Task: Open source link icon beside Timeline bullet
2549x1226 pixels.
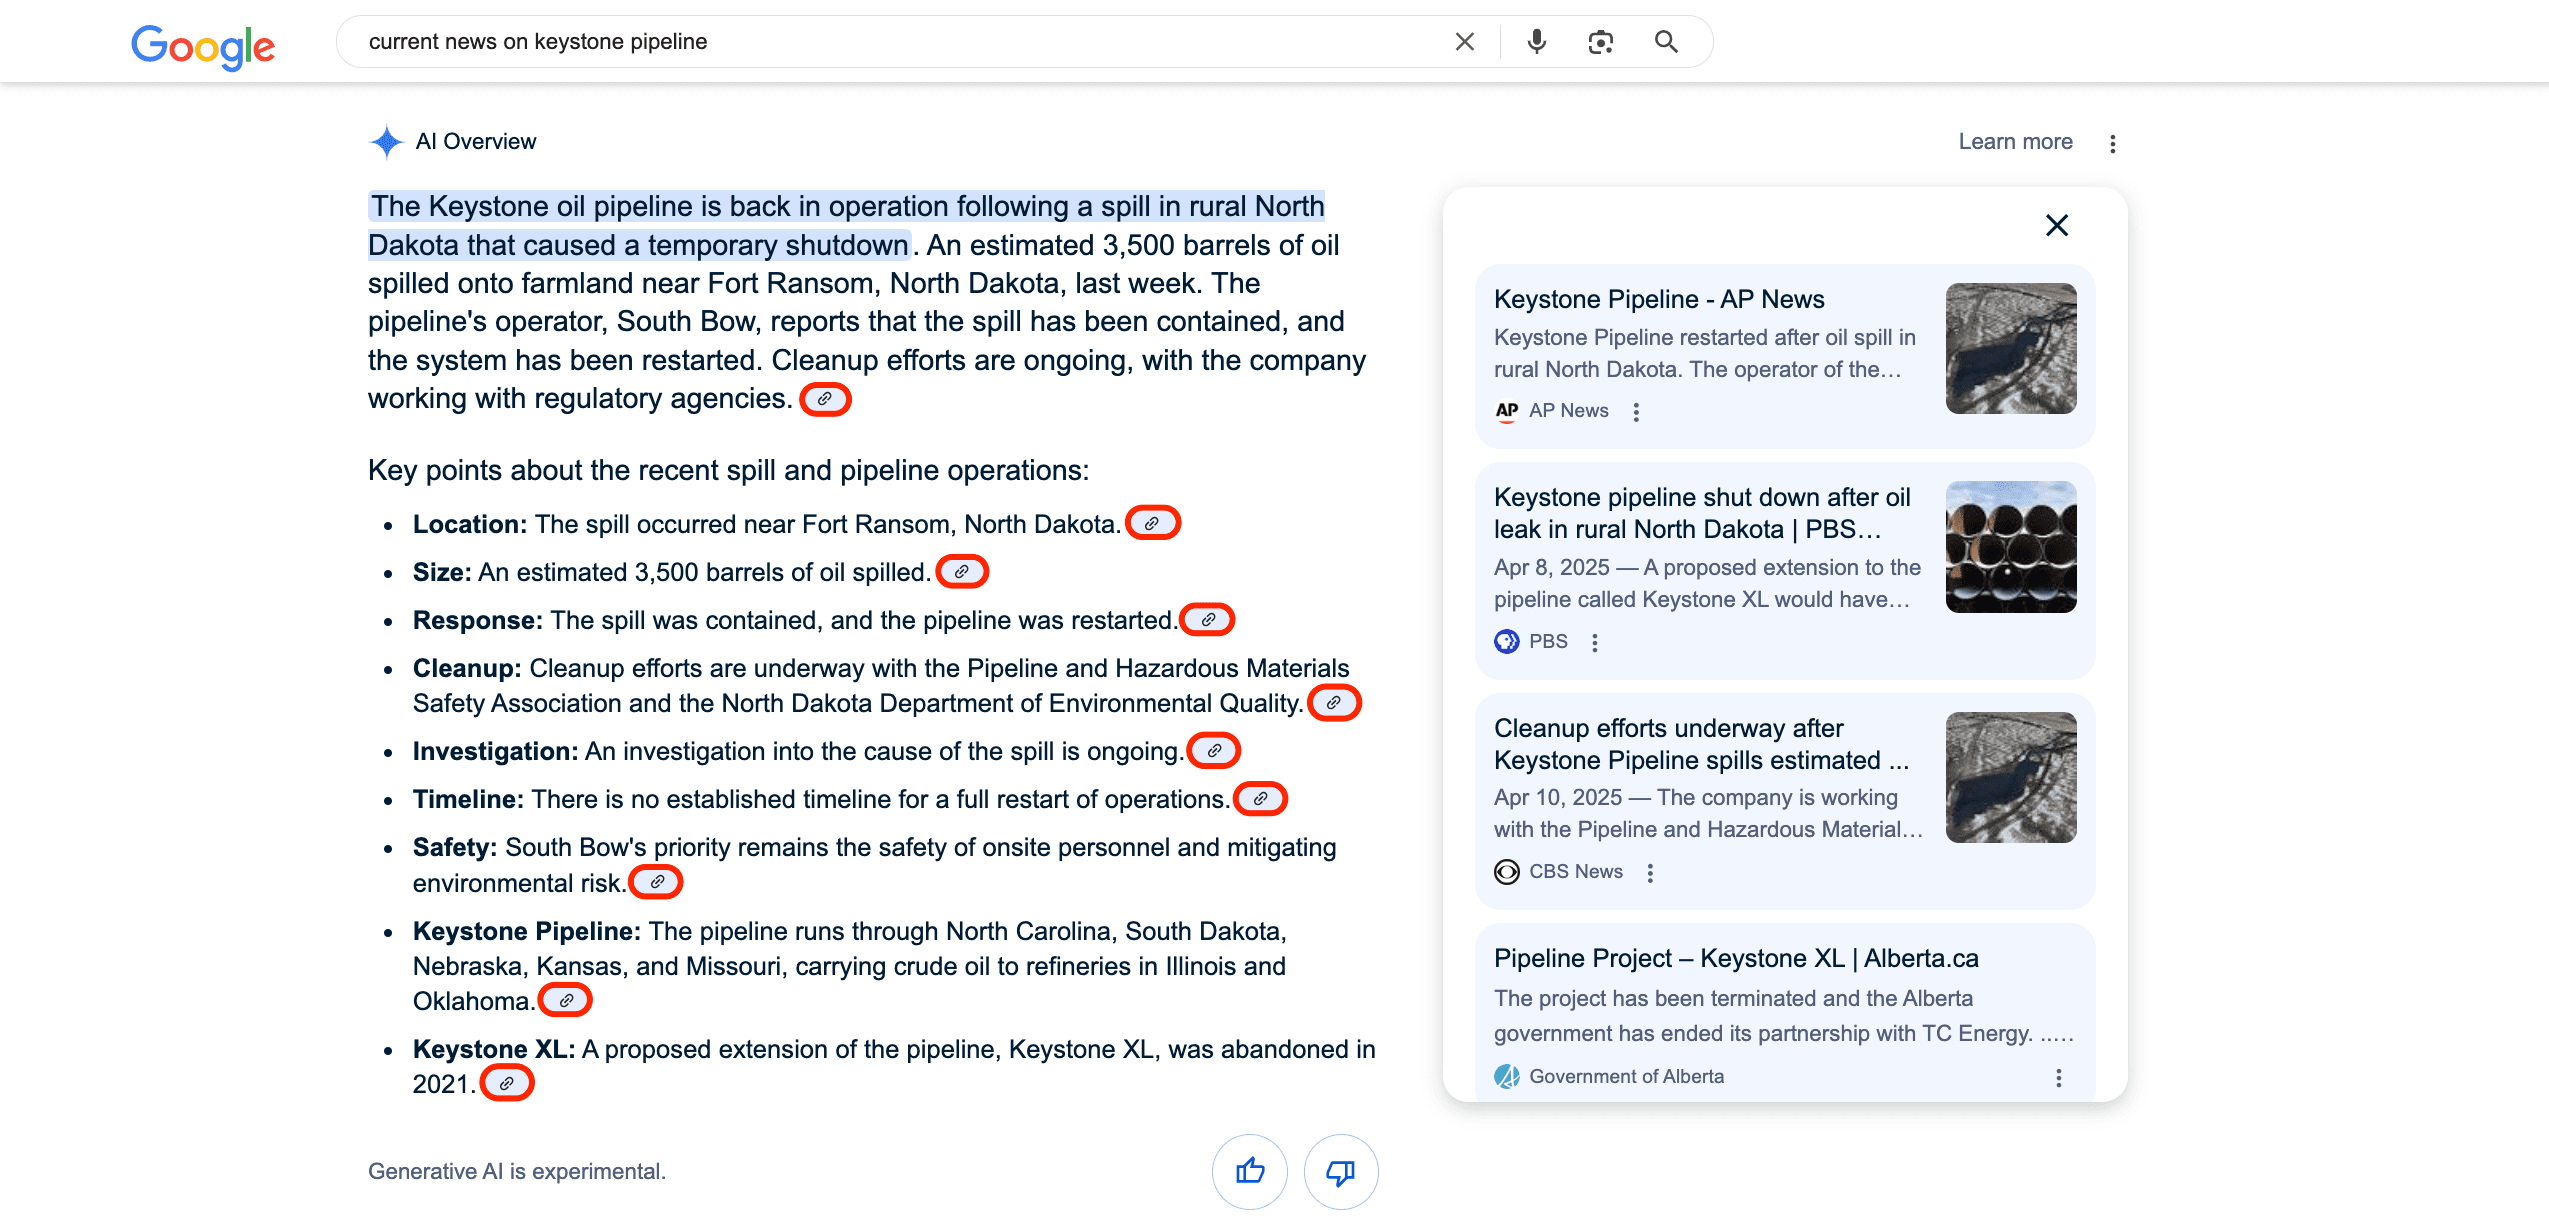Action: coord(1260,798)
